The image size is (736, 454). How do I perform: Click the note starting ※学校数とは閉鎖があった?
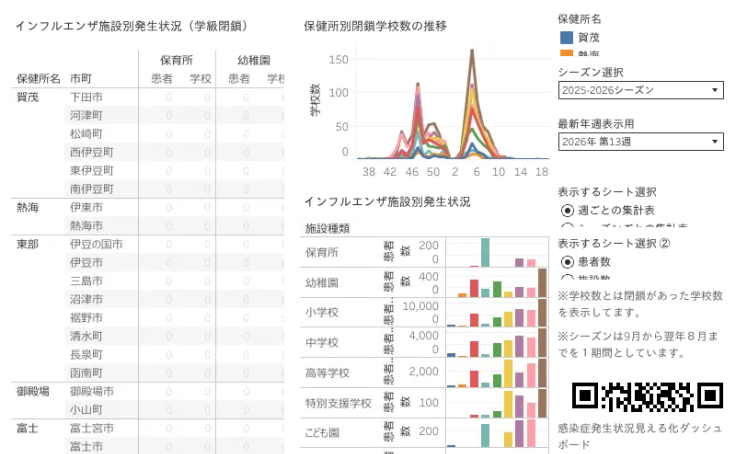(x=640, y=304)
